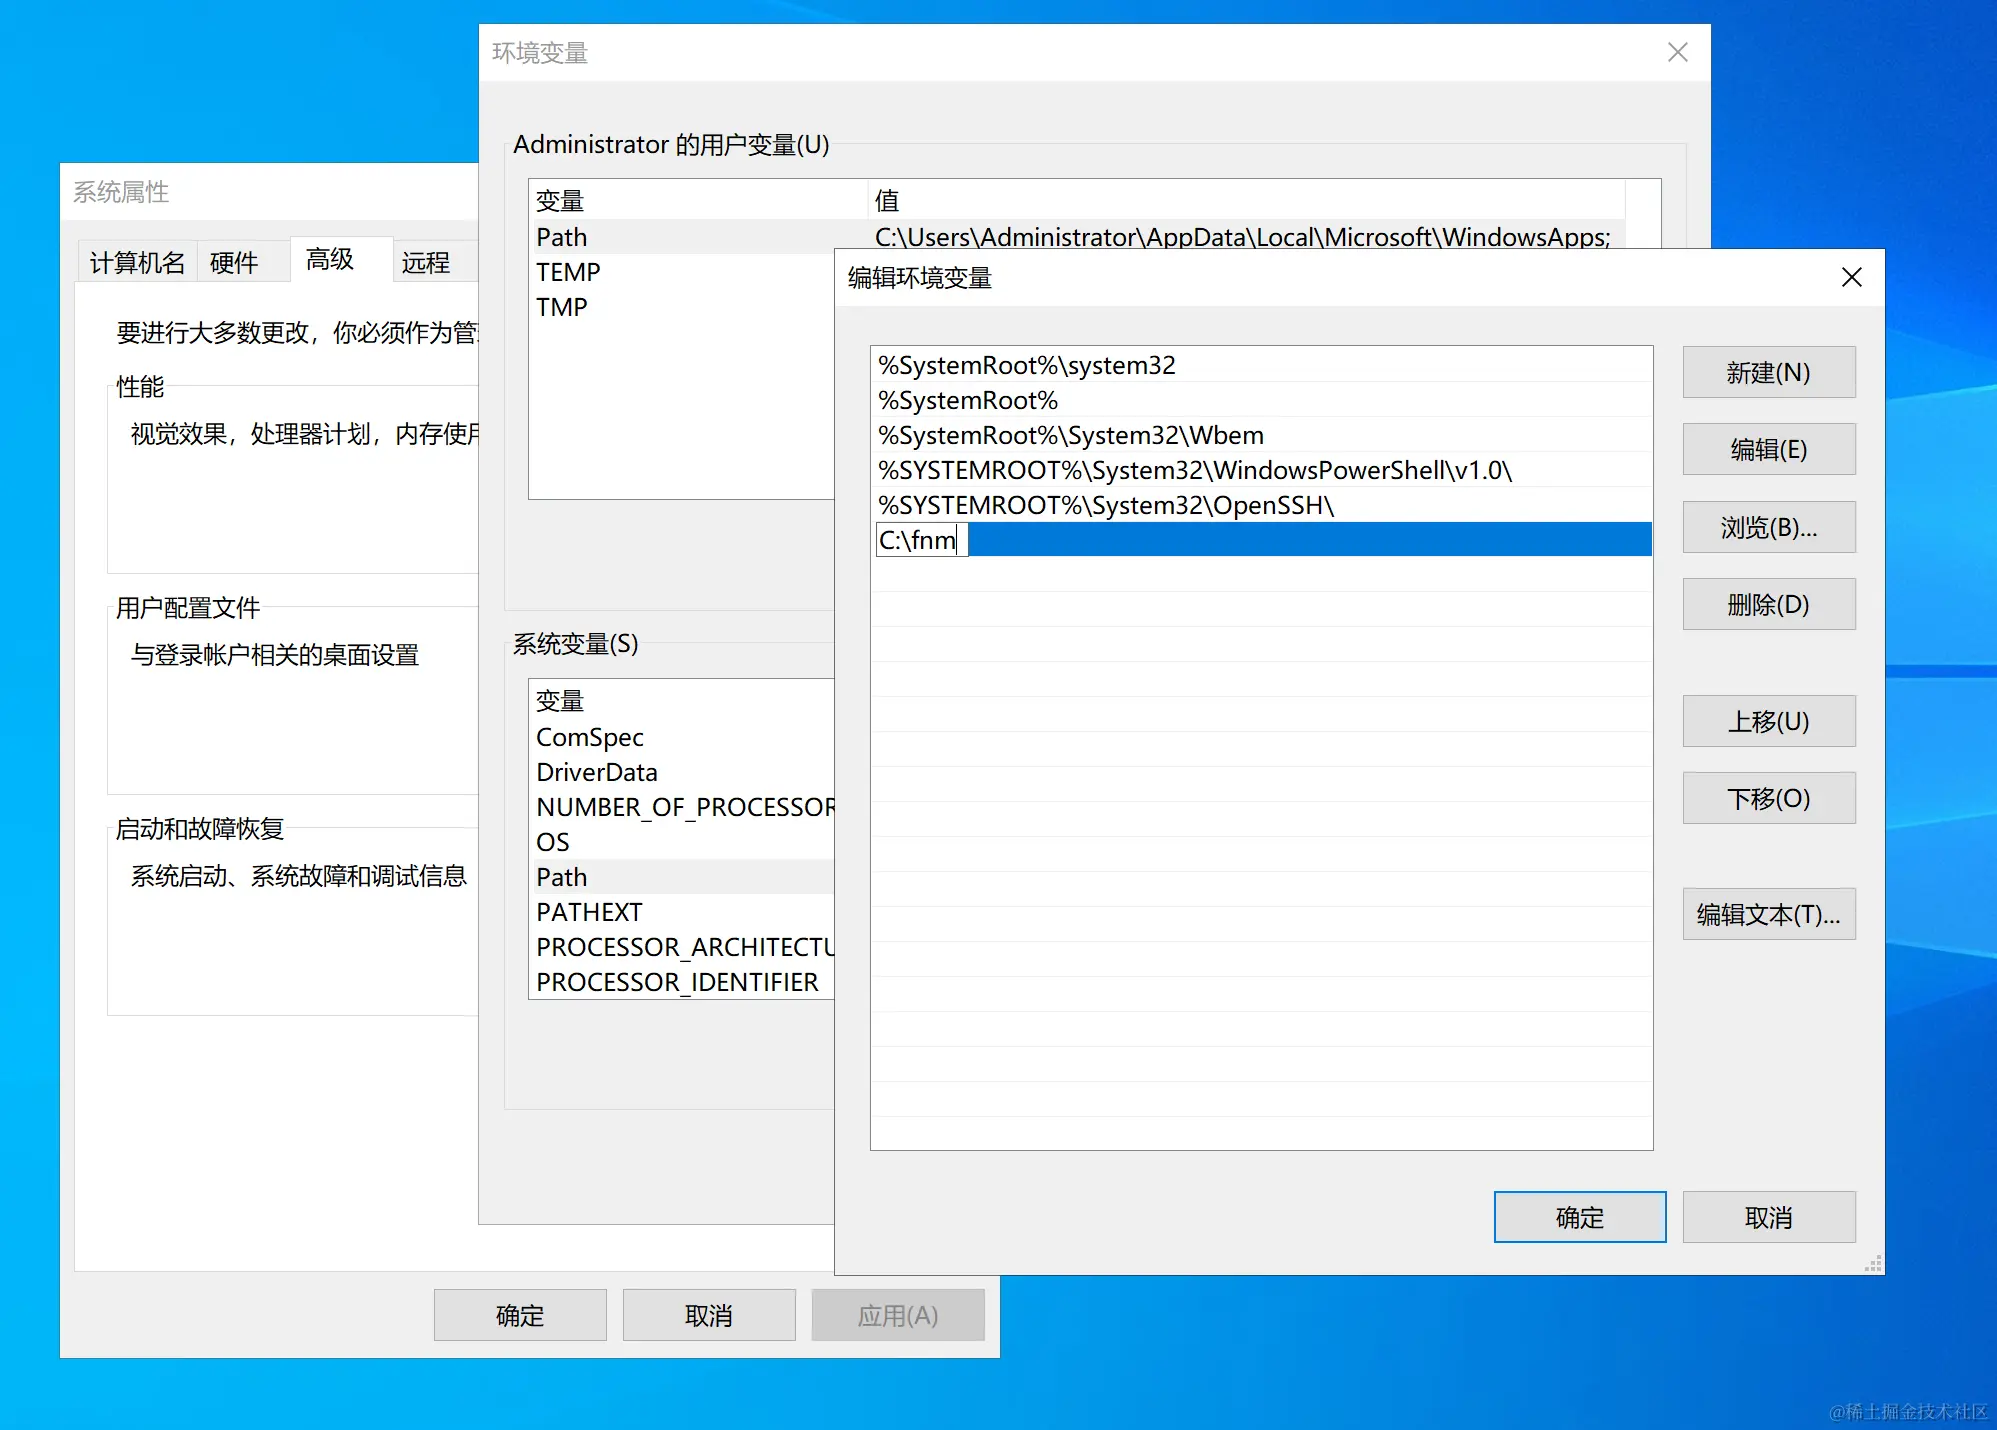Click 确定 in 系统属性 window
The width and height of the screenshot is (1997, 1430).
(519, 1315)
